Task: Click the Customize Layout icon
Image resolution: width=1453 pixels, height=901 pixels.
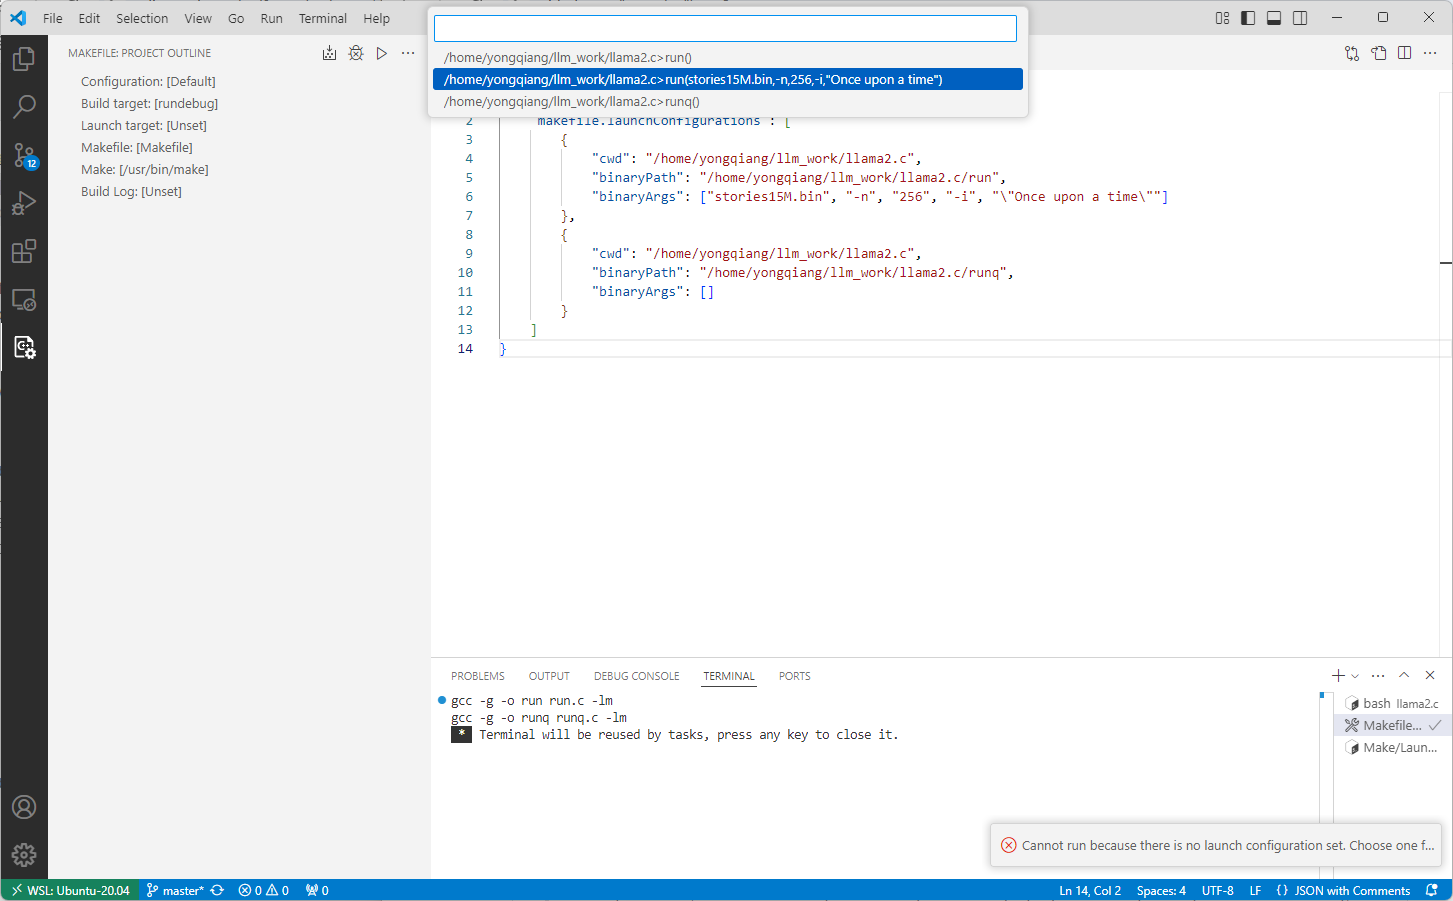Action: (1222, 18)
